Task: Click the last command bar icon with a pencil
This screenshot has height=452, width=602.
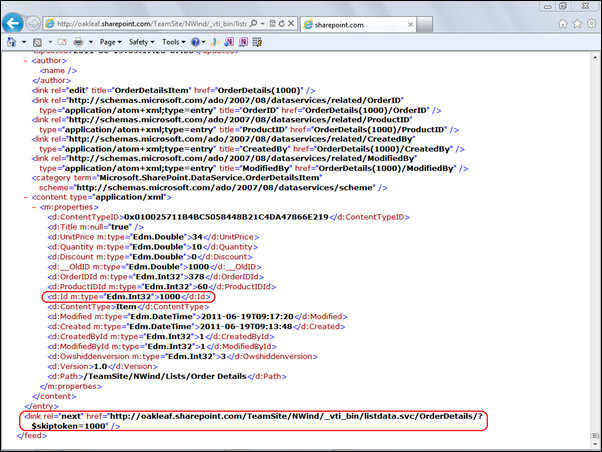Action: click(257, 42)
